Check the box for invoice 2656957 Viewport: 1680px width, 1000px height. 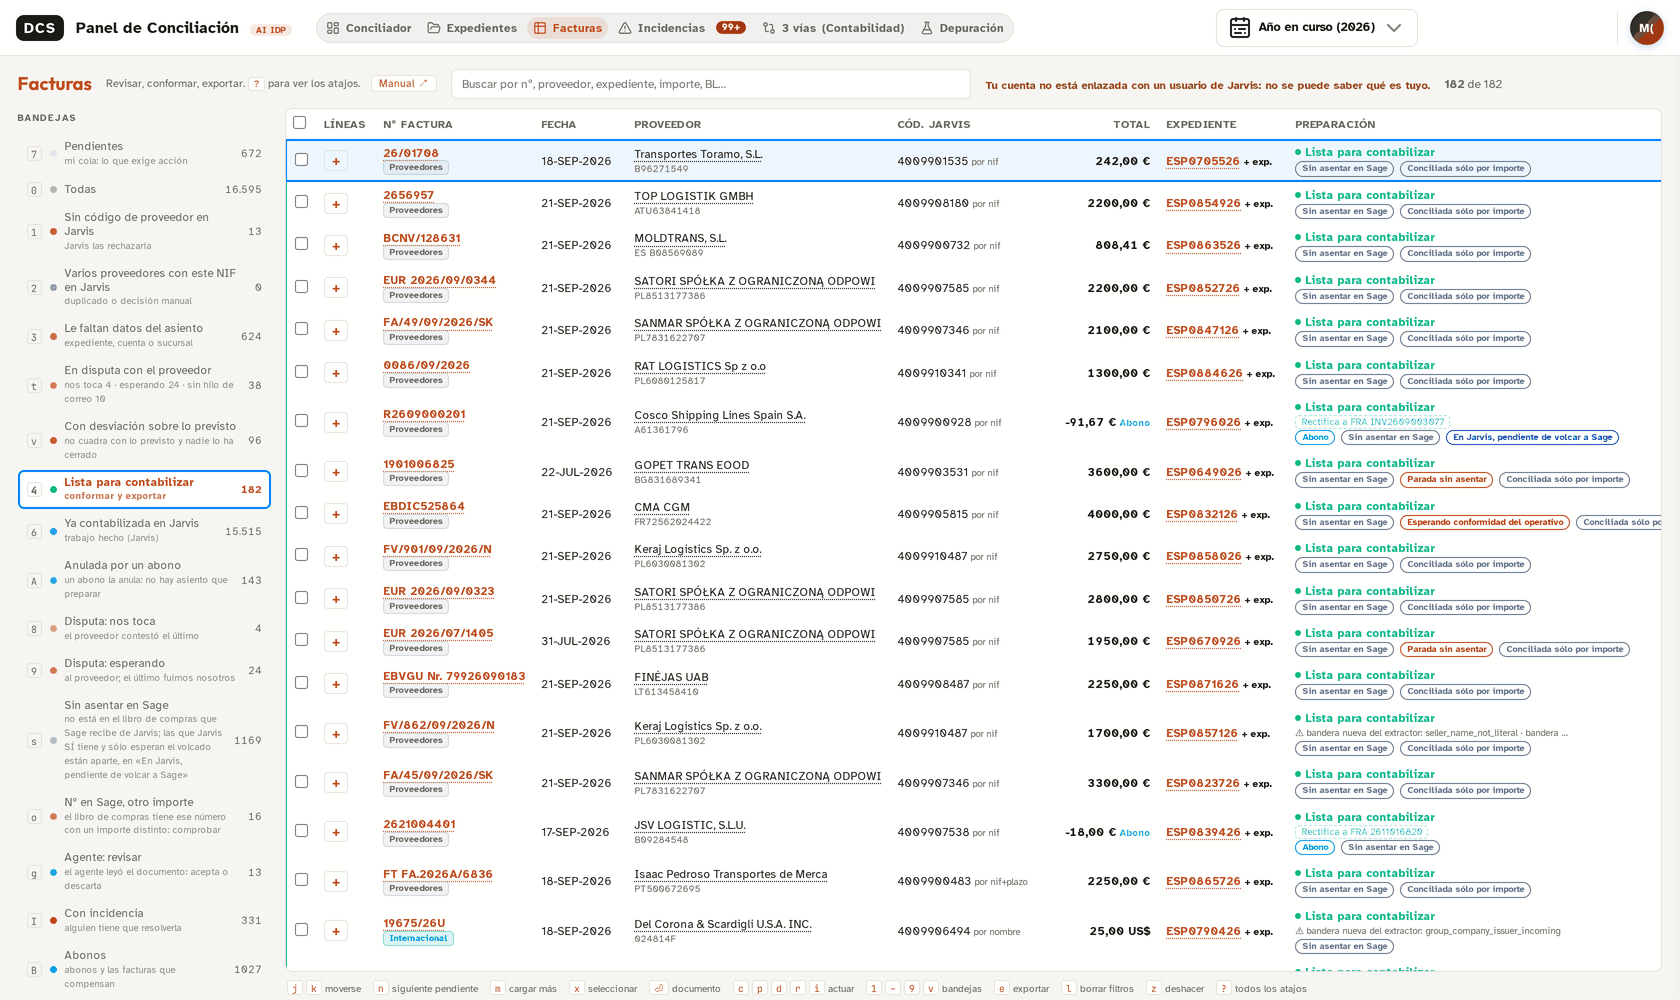point(301,202)
